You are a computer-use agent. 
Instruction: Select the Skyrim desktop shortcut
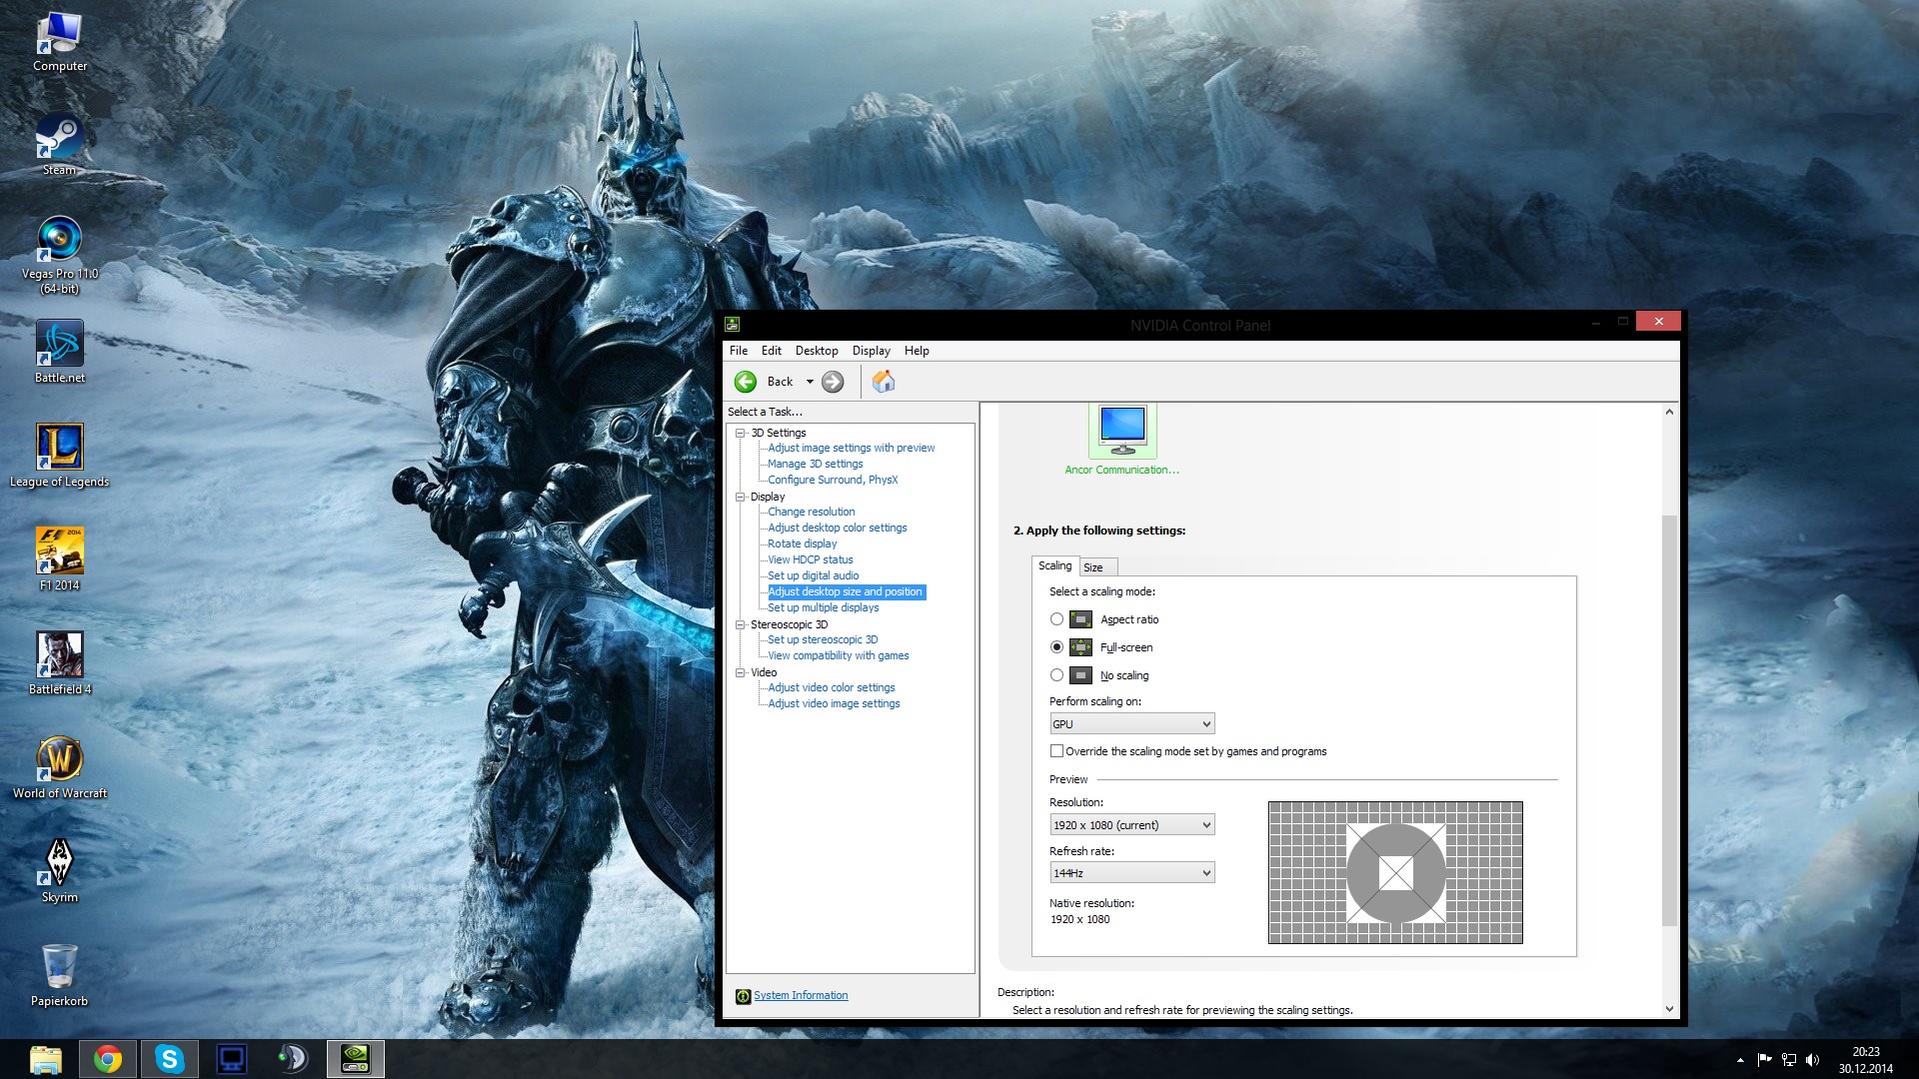60,872
